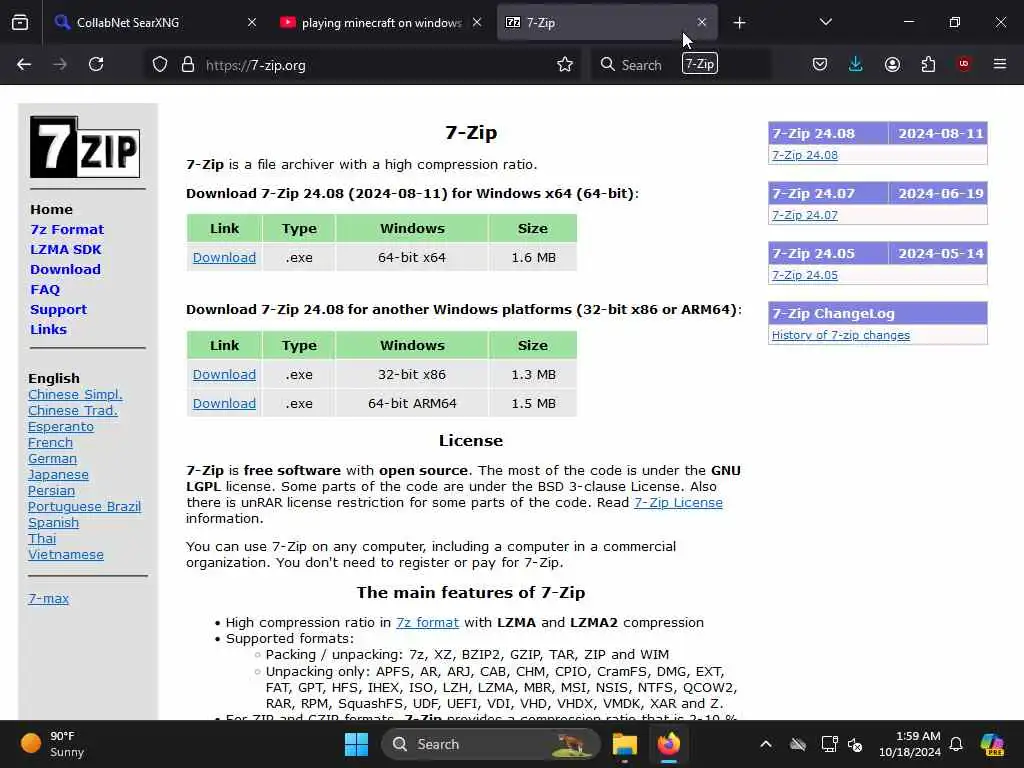Show hidden system tray icons chevron

(766, 744)
